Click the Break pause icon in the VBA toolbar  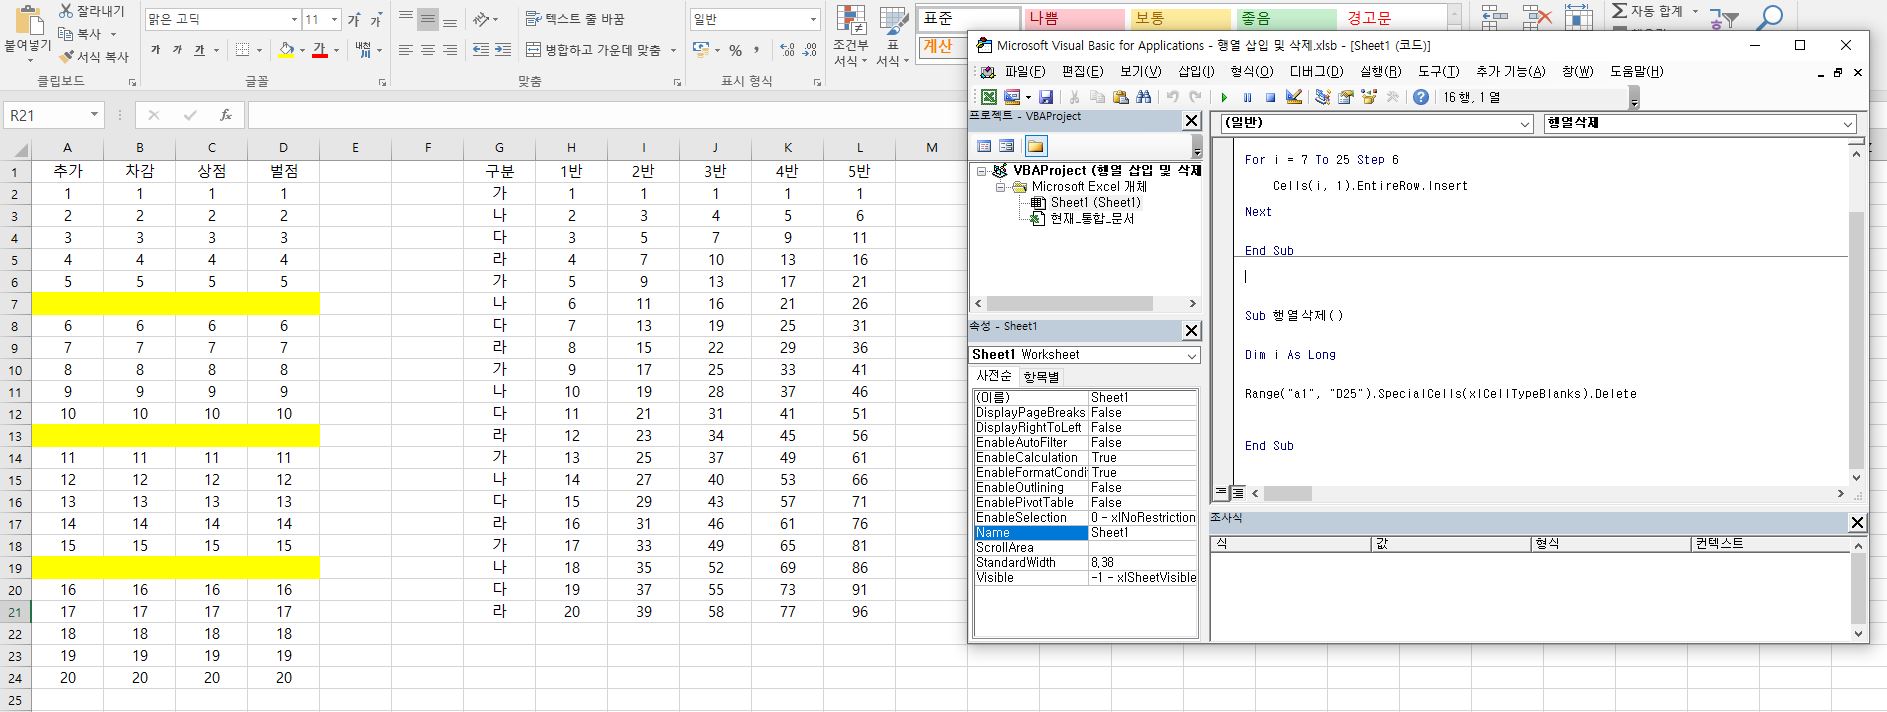click(x=1247, y=97)
